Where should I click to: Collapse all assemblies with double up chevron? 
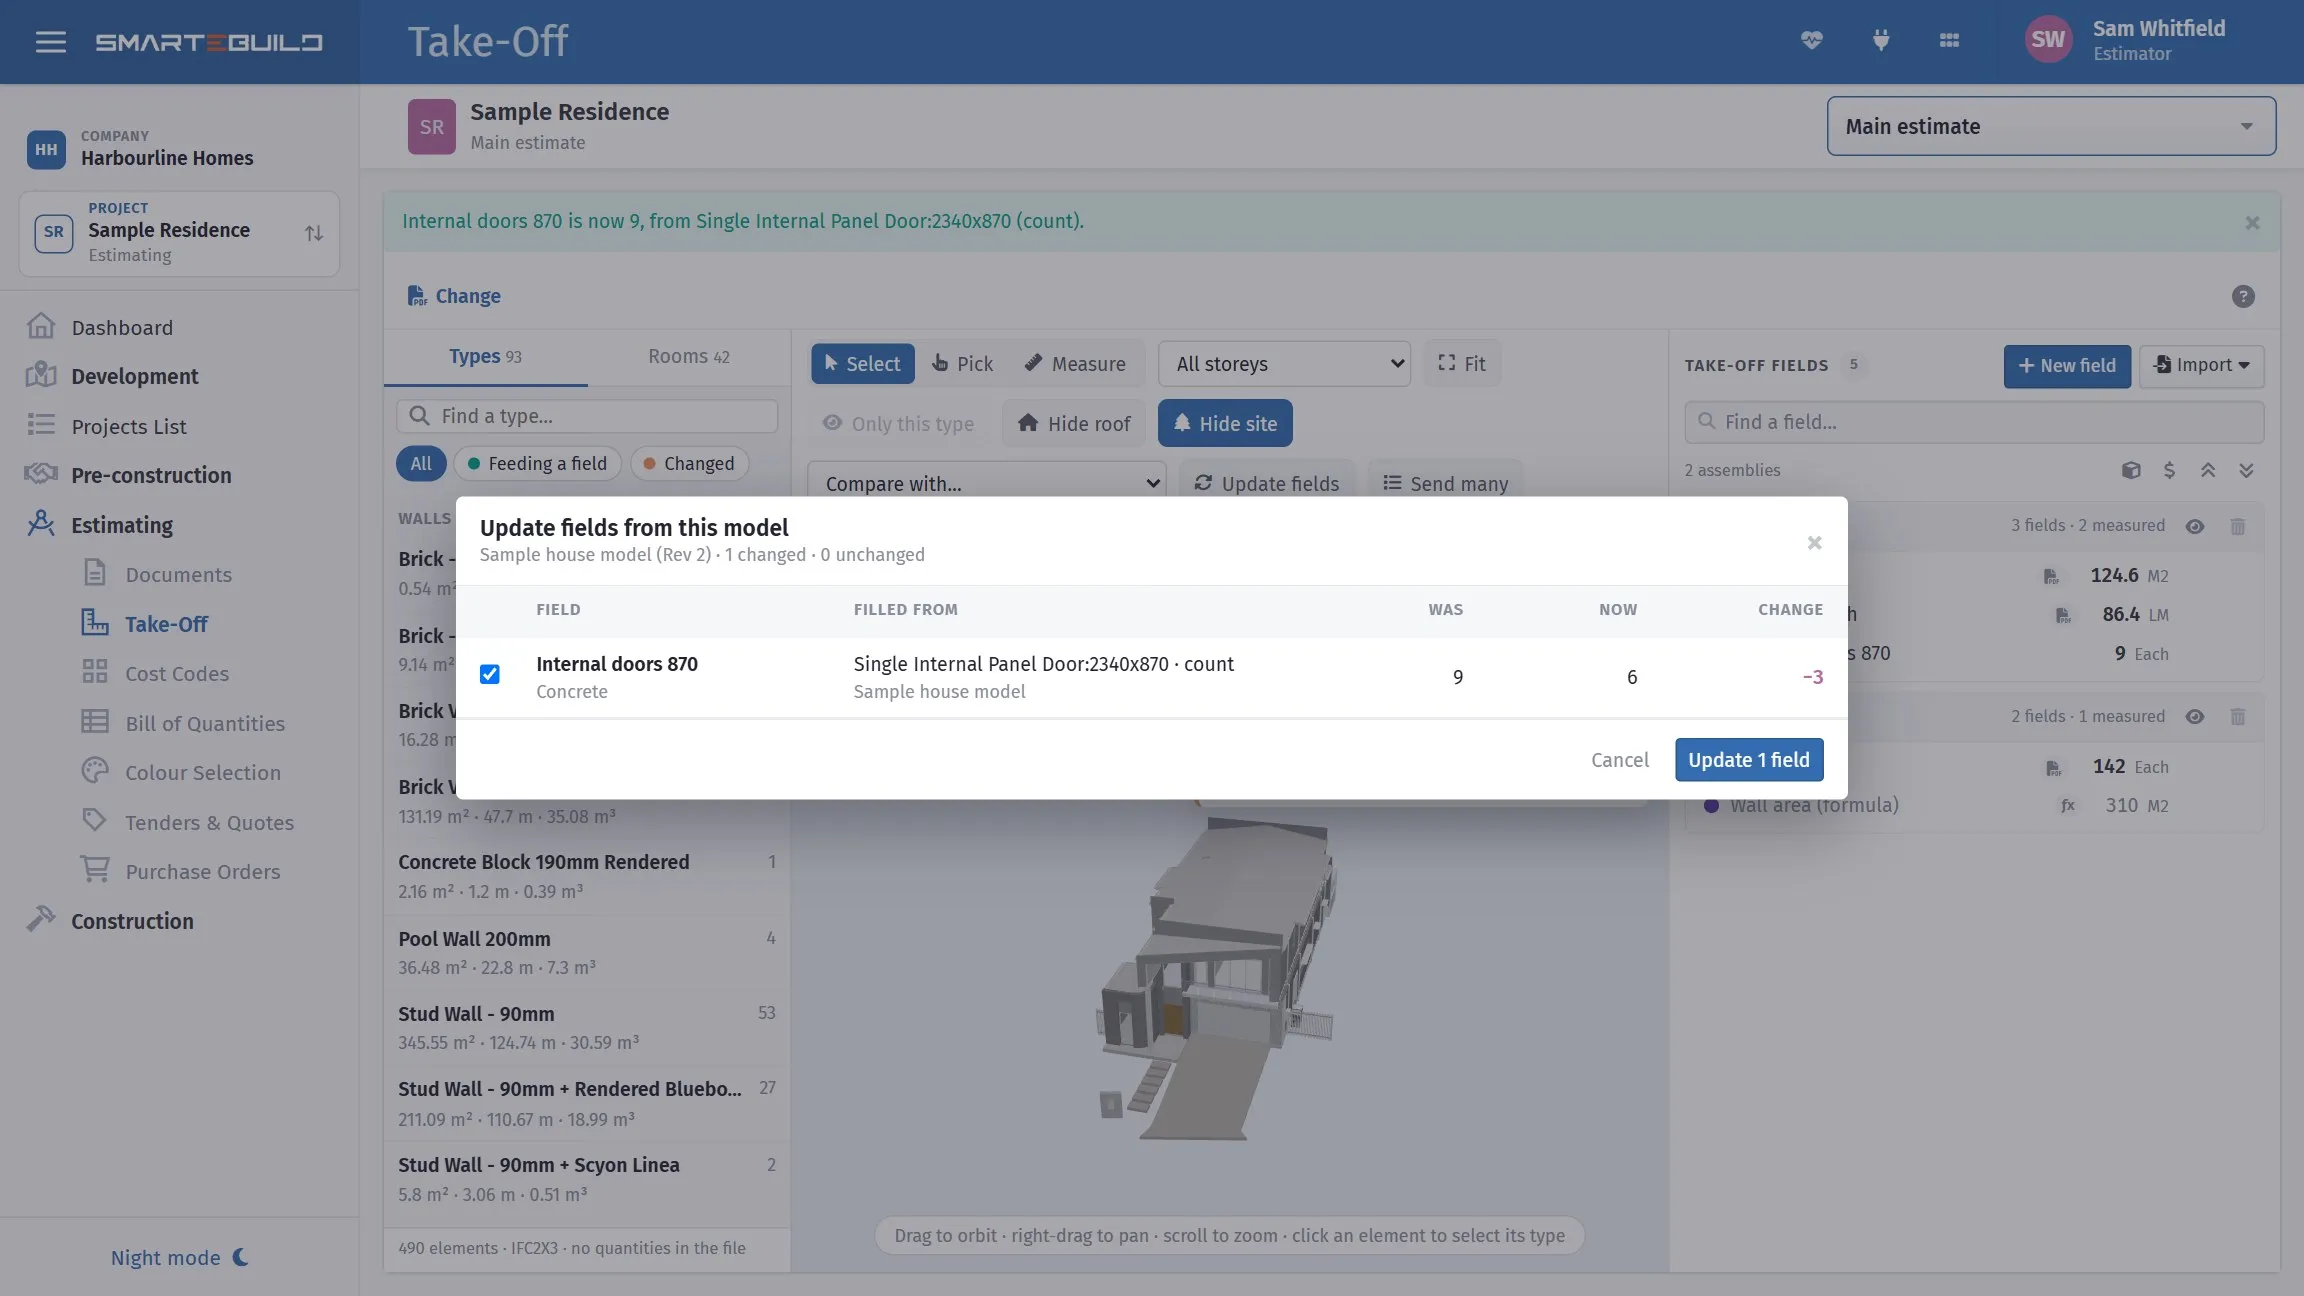click(2208, 470)
